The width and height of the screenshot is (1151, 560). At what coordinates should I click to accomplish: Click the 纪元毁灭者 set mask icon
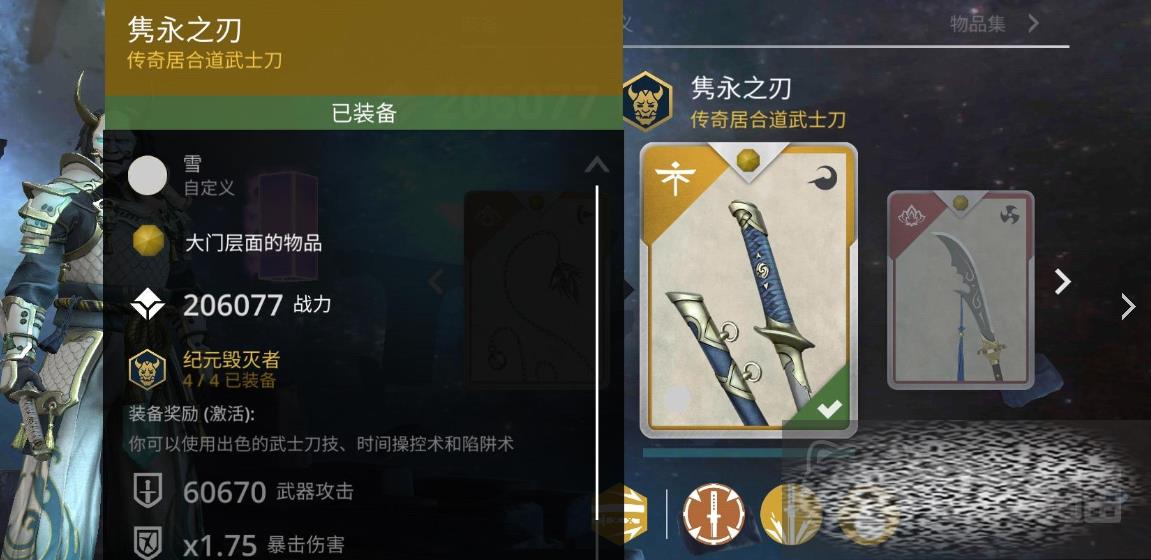coord(148,369)
